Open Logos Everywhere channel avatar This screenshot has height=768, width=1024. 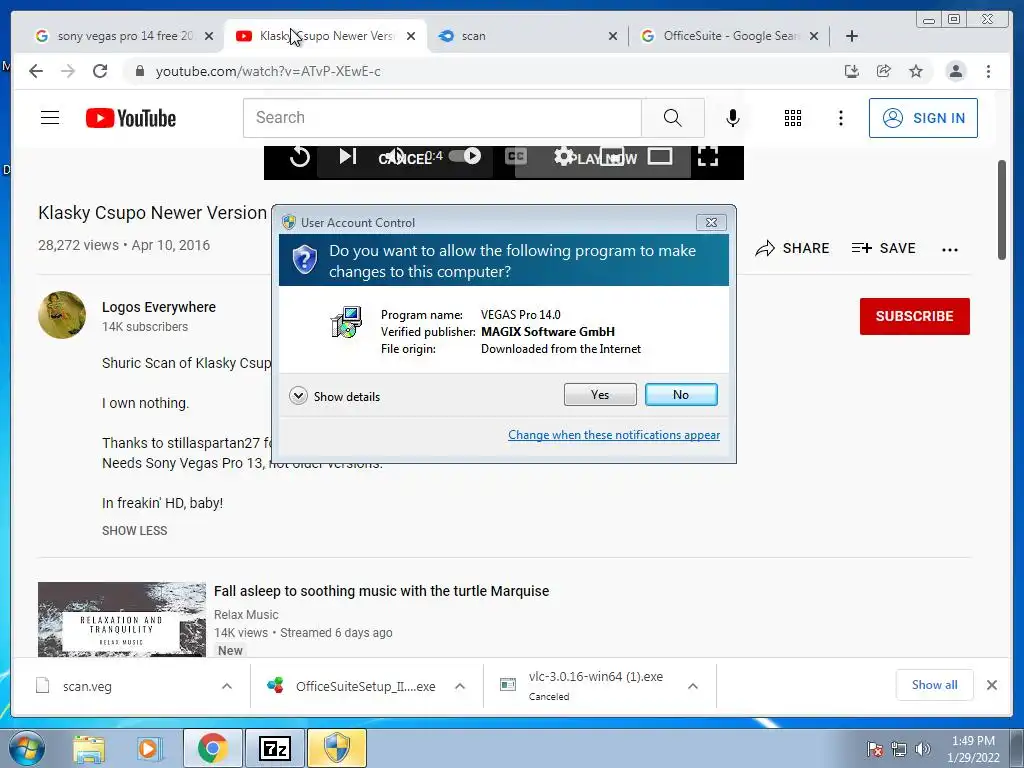point(62,315)
